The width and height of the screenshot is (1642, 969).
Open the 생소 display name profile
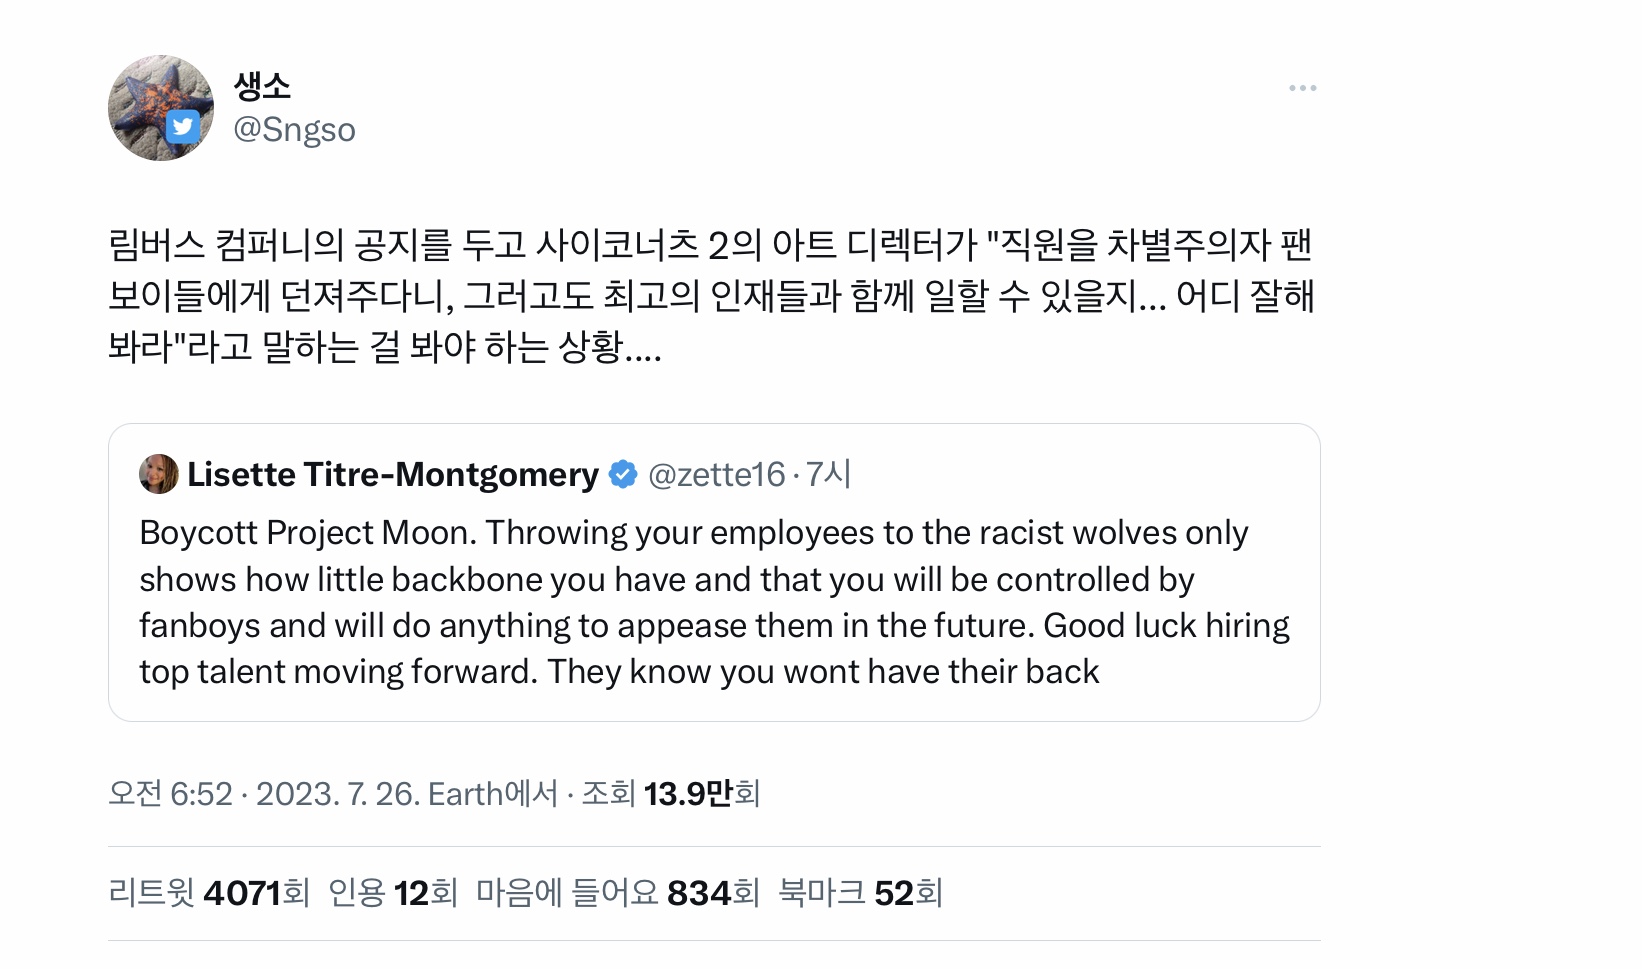[x=262, y=86]
